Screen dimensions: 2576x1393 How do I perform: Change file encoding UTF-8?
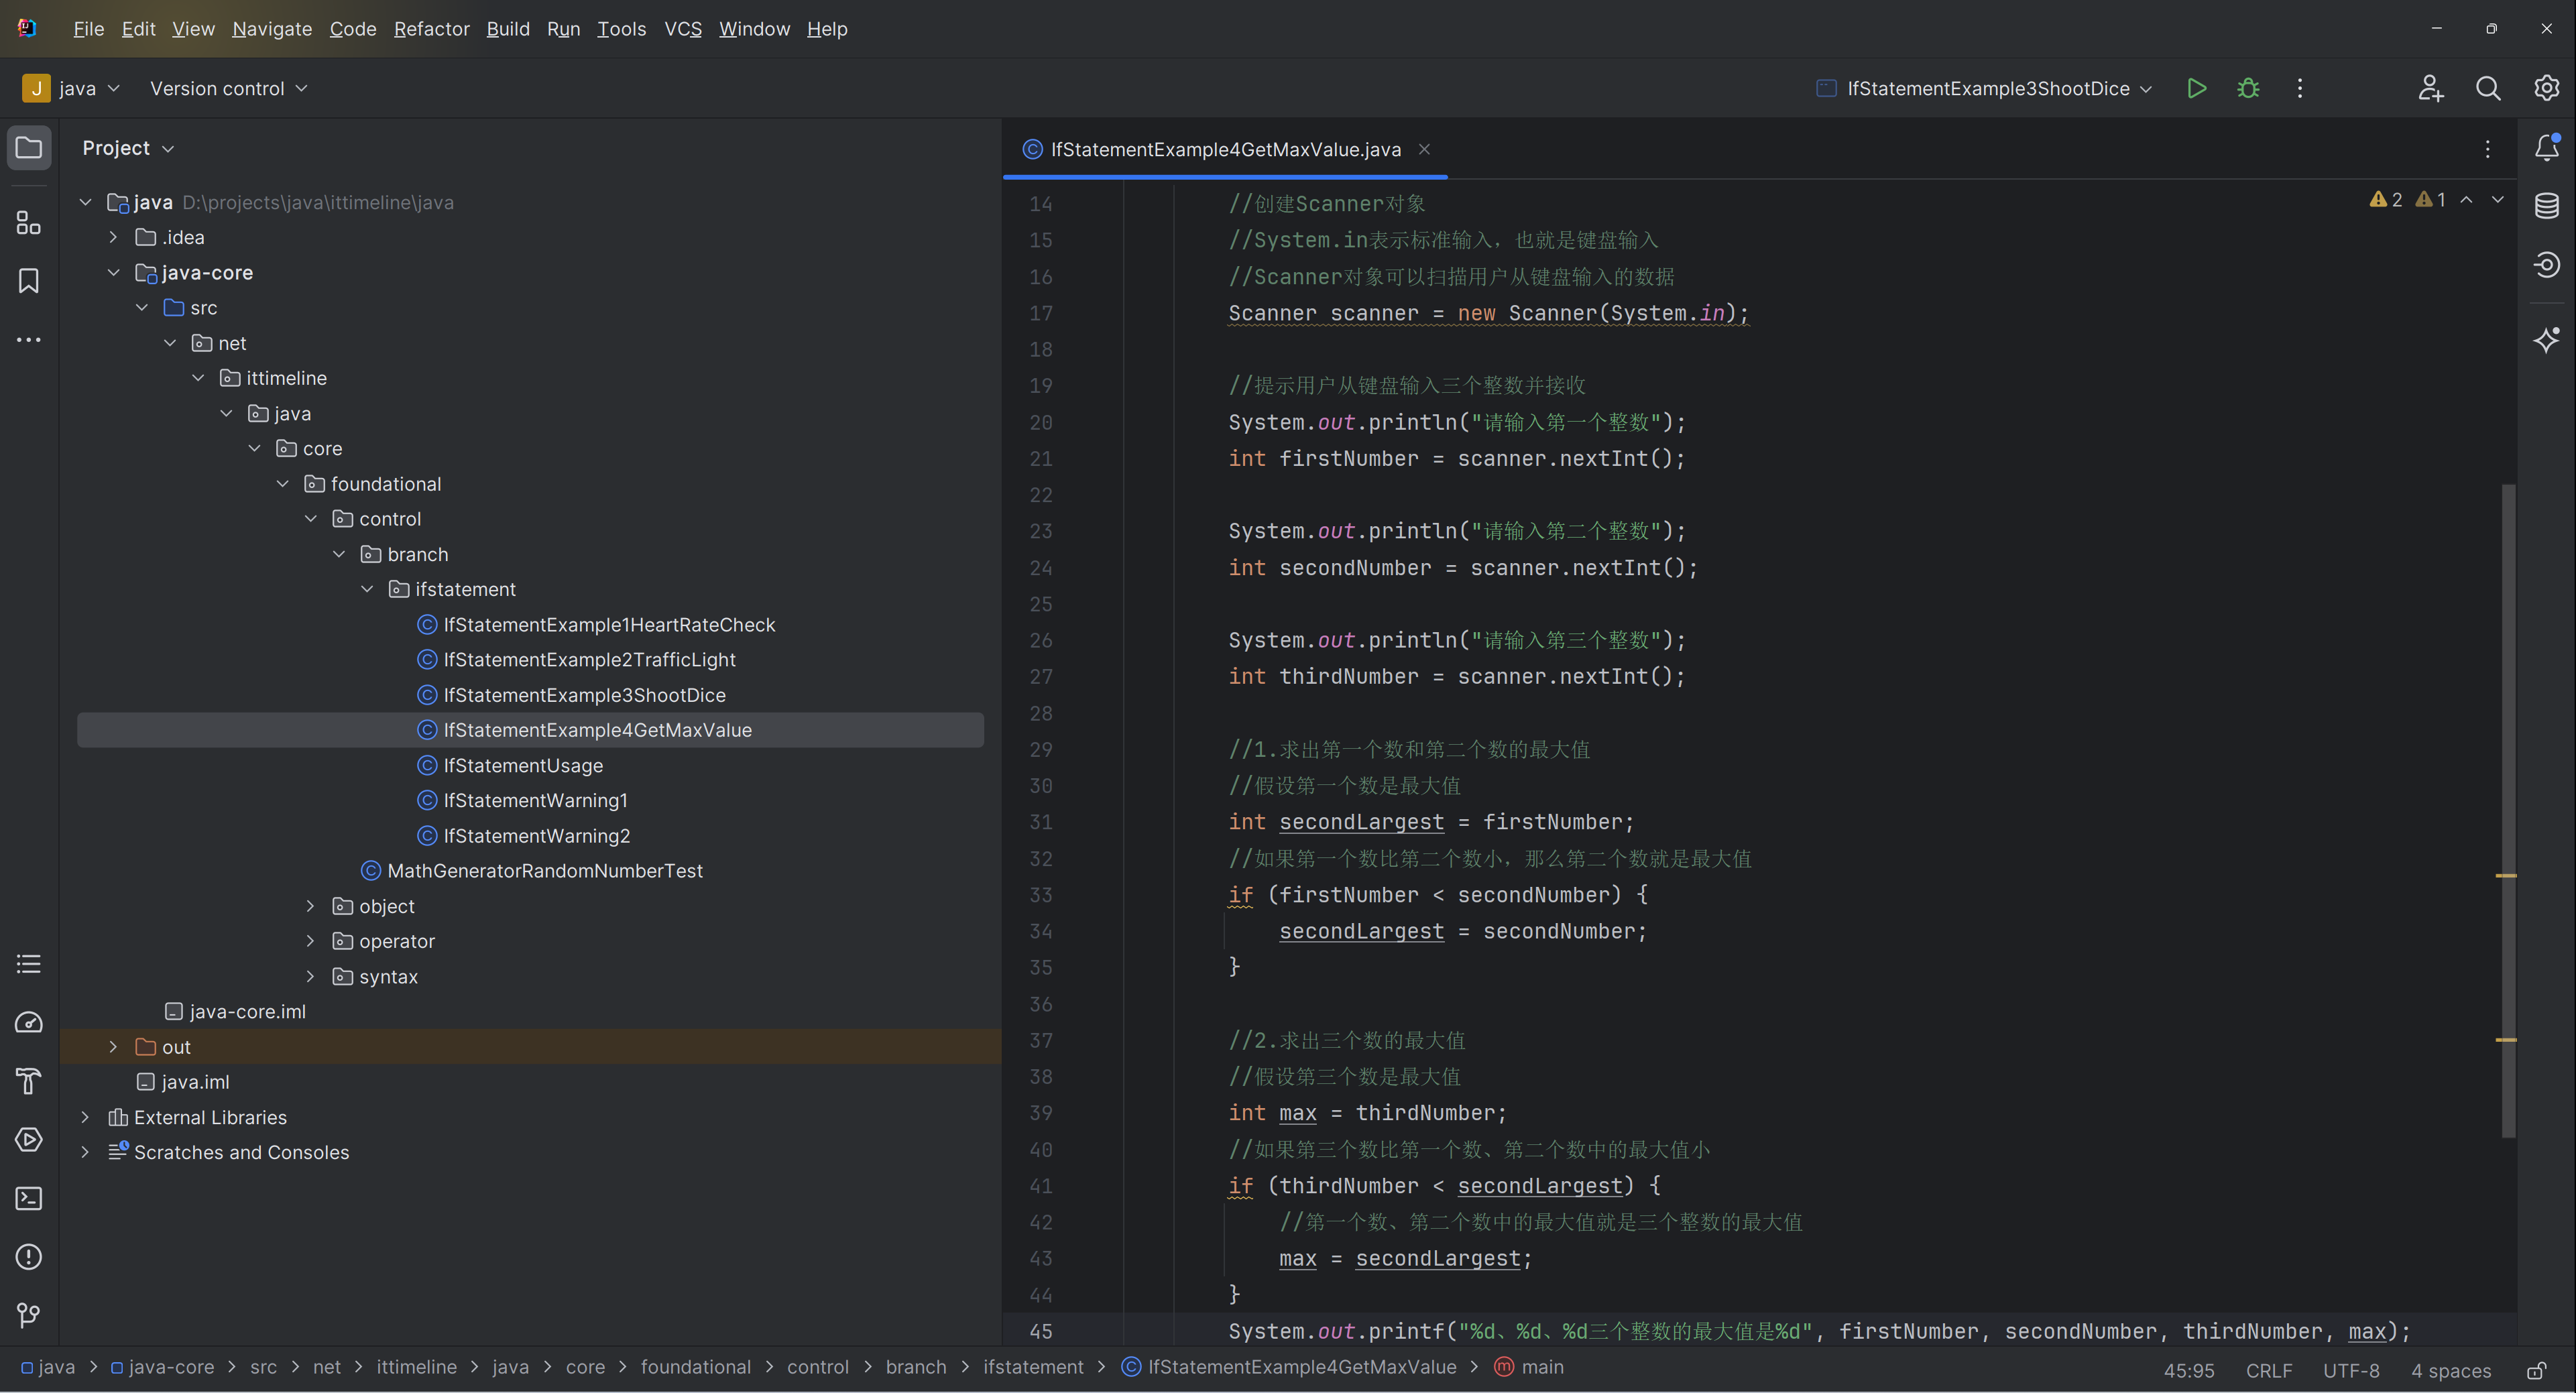2351,1370
